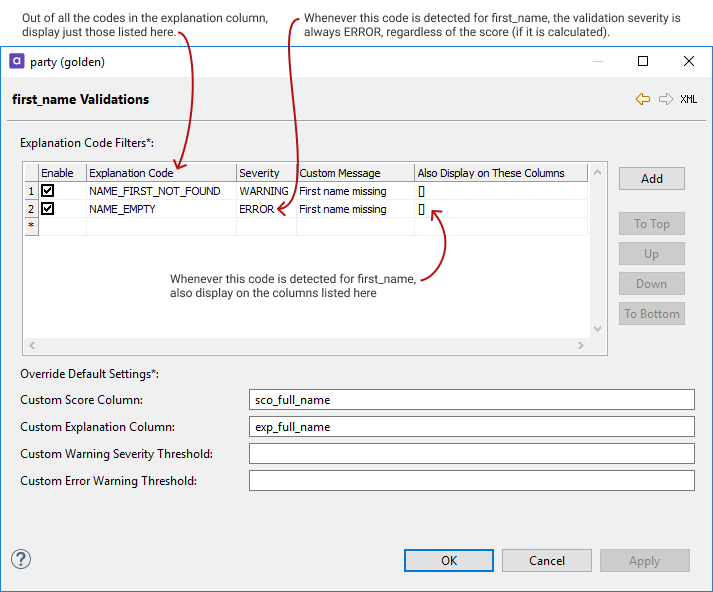This screenshot has height=592, width=713.
Task: Open the XML view icon
Action: pyautogui.click(x=689, y=99)
